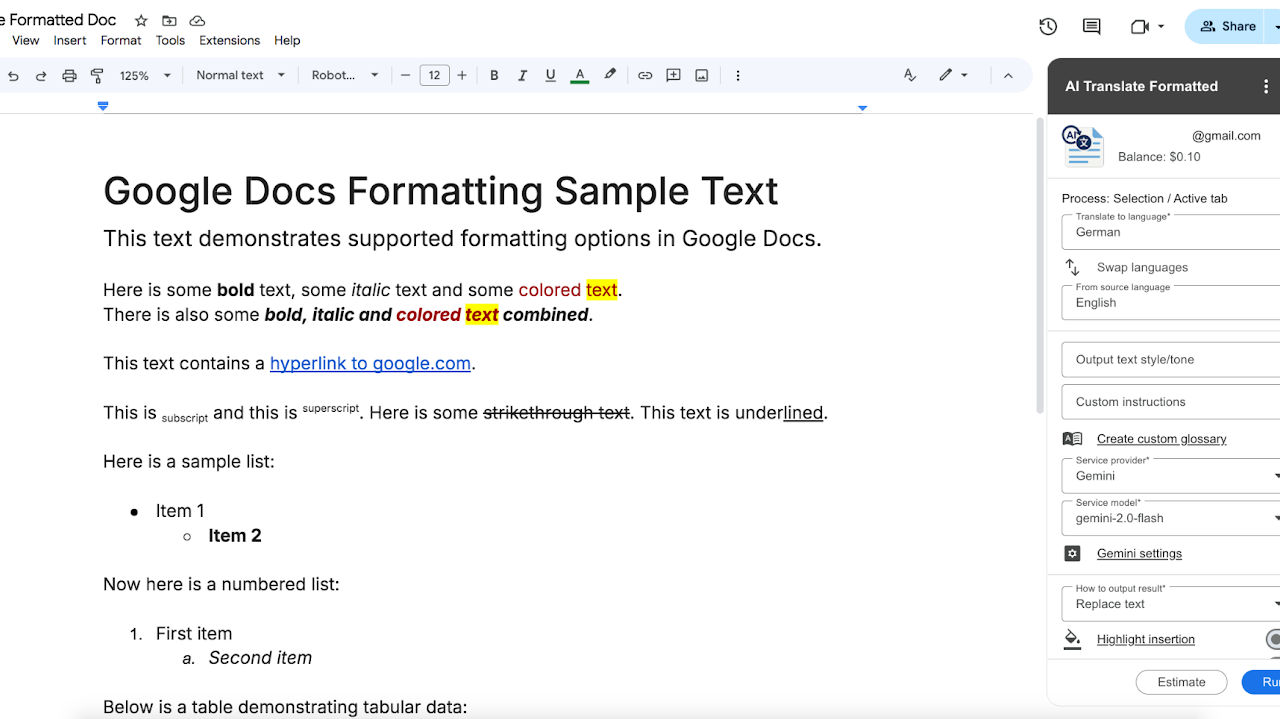Check the cloud save status icon
1280x719 pixels.
(x=197, y=21)
